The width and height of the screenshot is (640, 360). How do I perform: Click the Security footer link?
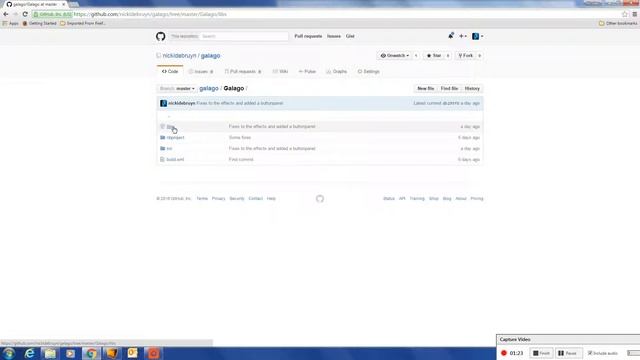(x=237, y=199)
